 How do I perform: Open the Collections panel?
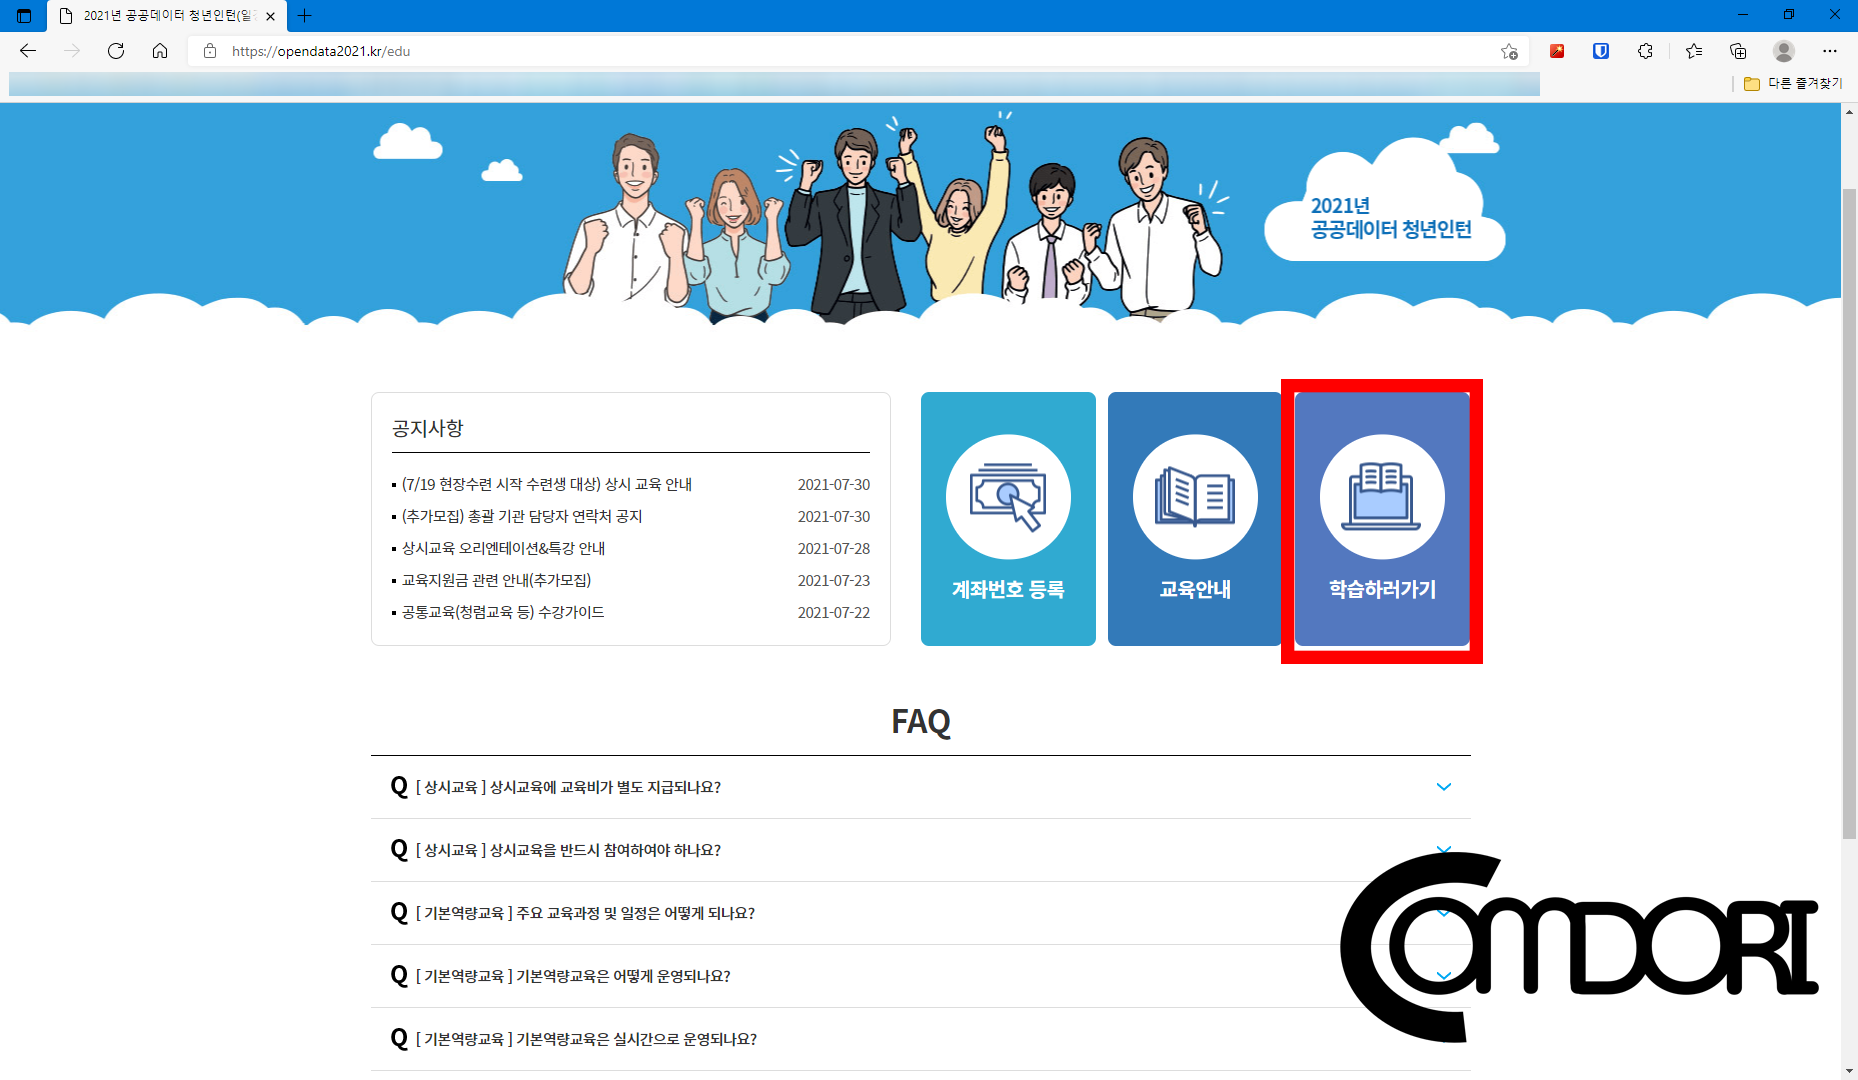point(1738,51)
